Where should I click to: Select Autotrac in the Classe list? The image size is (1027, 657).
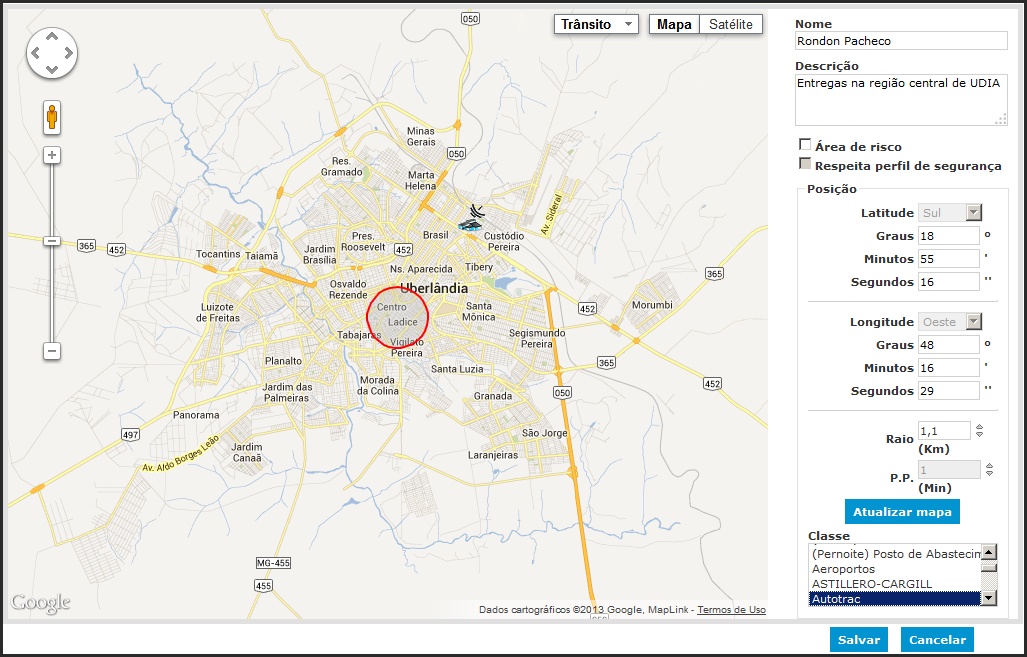(895, 599)
